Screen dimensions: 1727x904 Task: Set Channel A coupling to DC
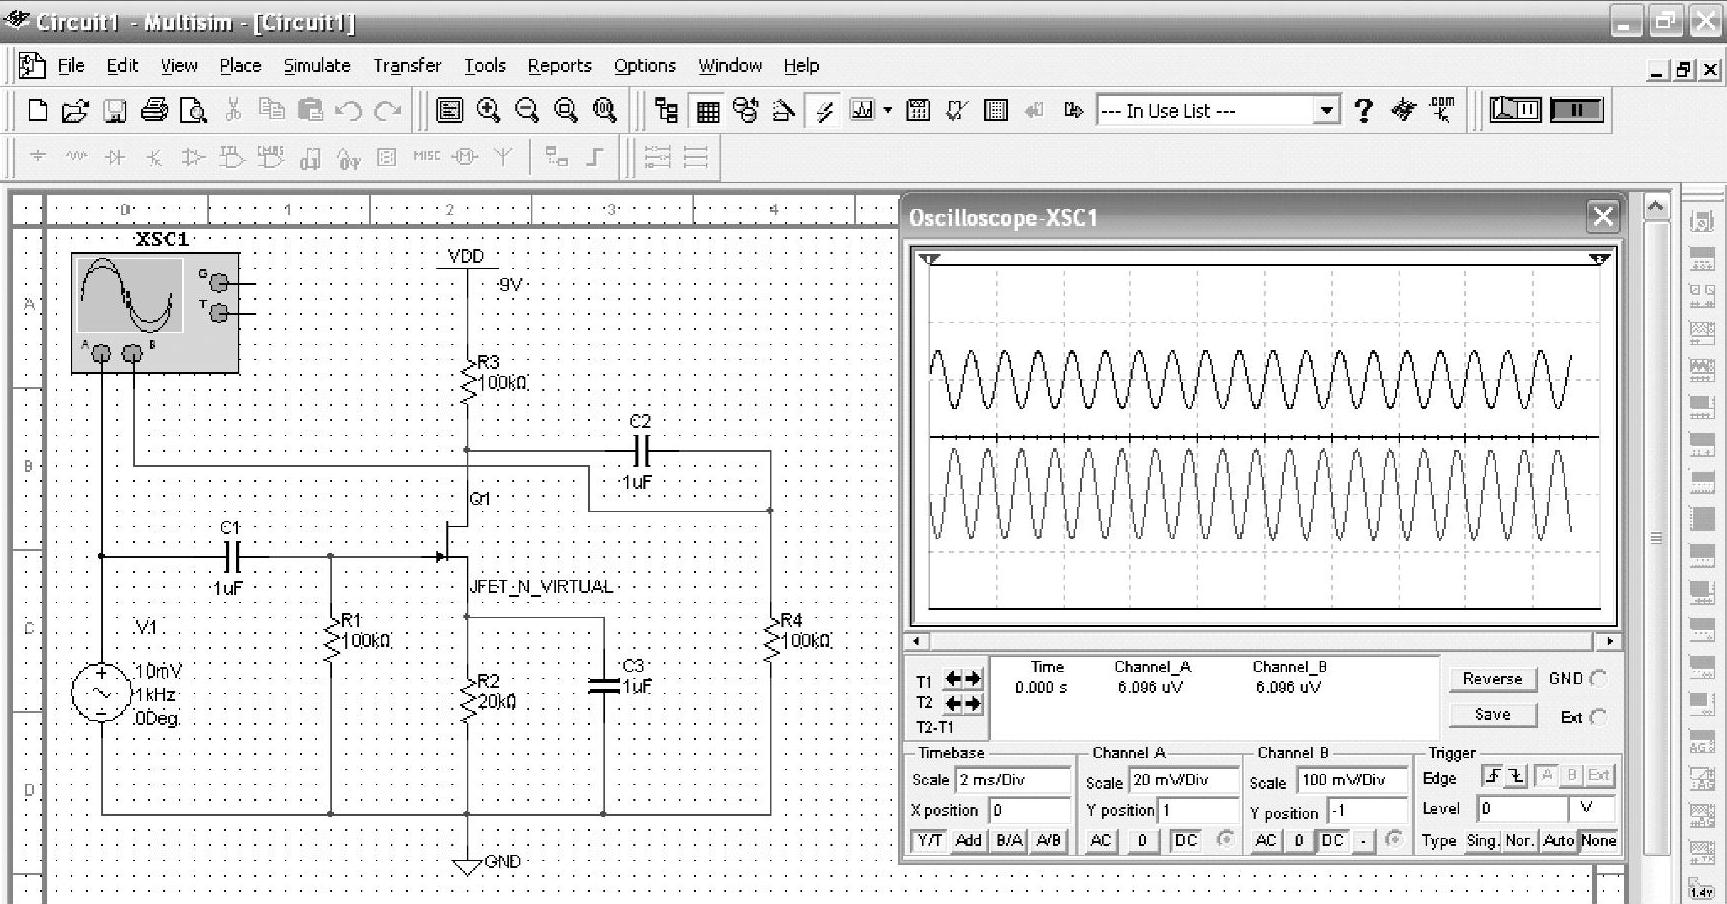pyautogui.click(x=1186, y=841)
